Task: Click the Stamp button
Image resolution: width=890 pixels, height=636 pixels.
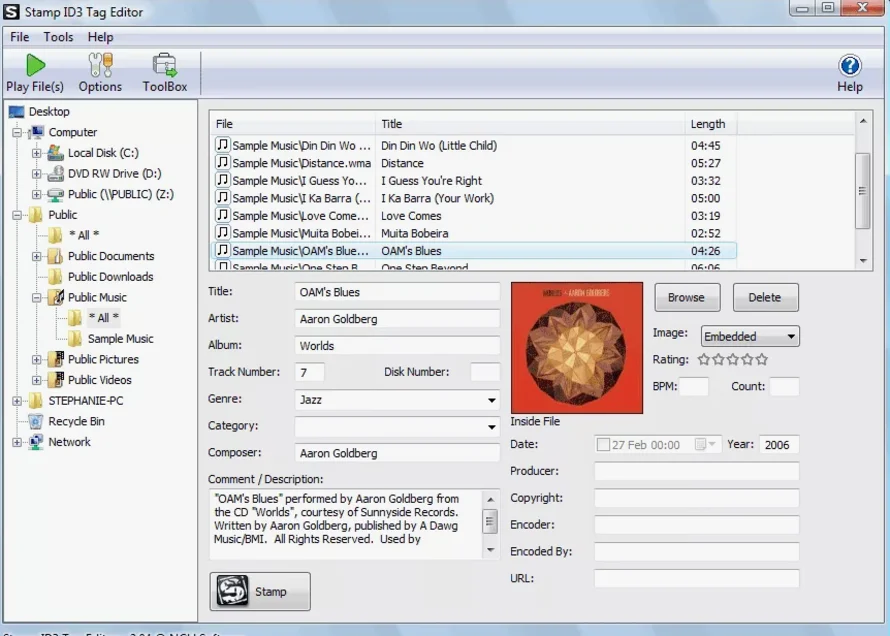Action: [260, 591]
